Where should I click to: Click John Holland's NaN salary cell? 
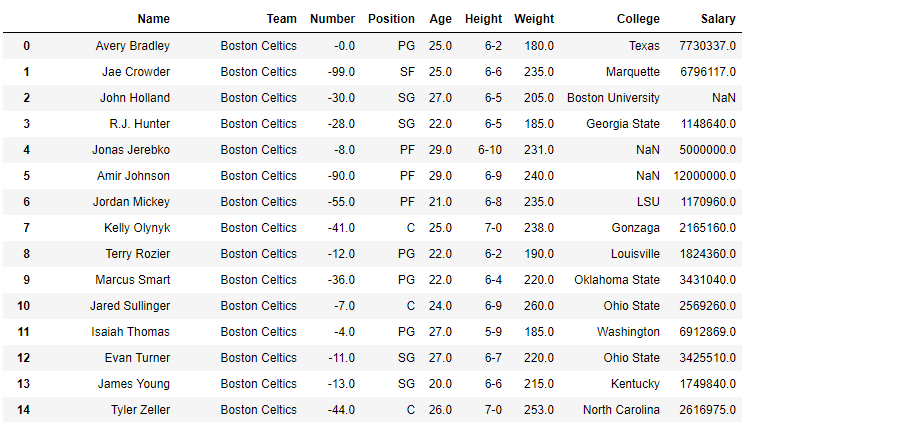(x=724, y=98)
